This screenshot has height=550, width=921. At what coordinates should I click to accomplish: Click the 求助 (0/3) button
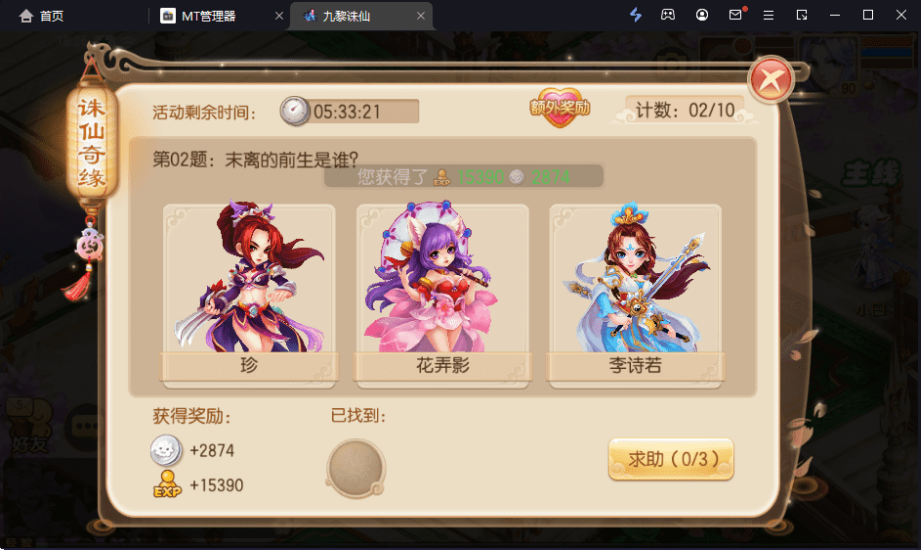click(671, 459)
